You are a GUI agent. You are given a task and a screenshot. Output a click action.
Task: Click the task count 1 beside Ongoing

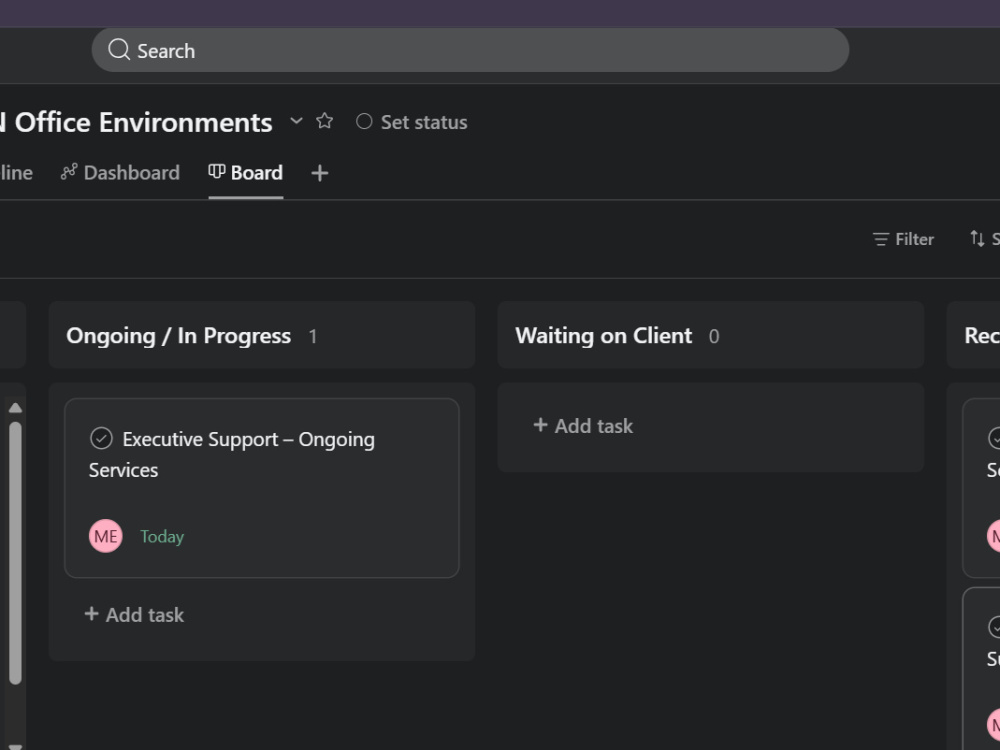pos(312,336)
